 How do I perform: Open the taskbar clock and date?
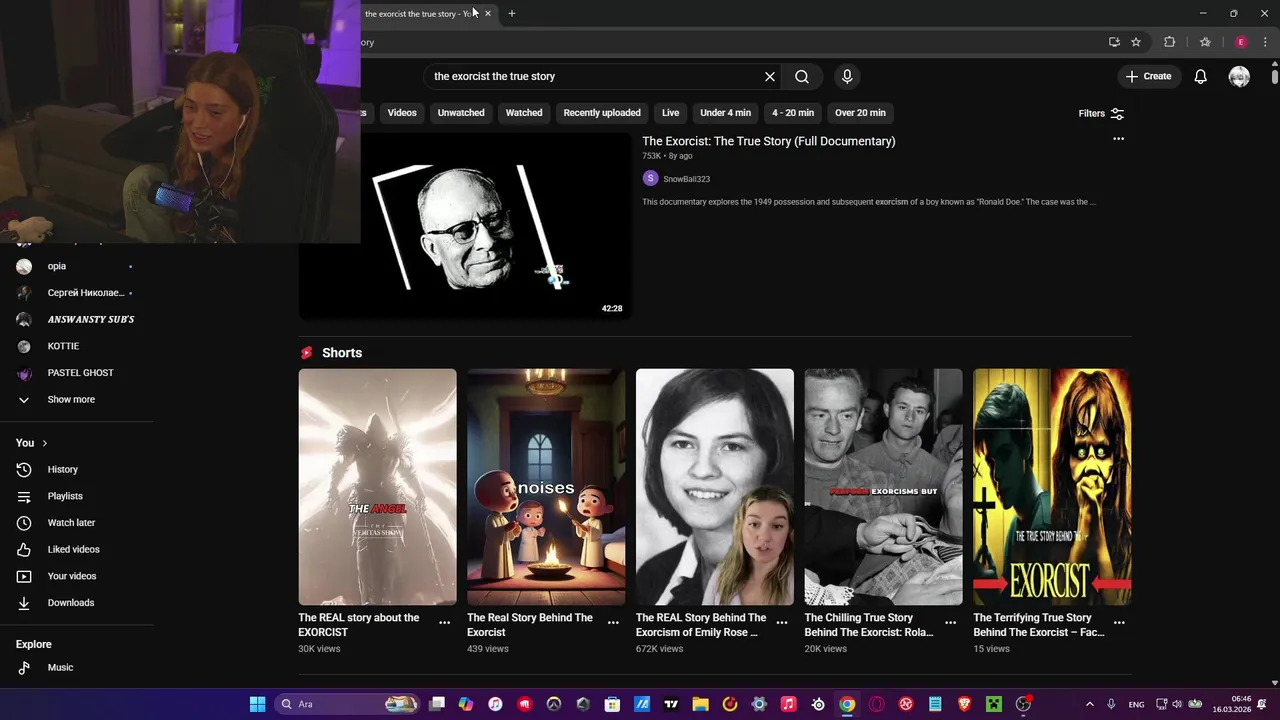pos(1232,704)
